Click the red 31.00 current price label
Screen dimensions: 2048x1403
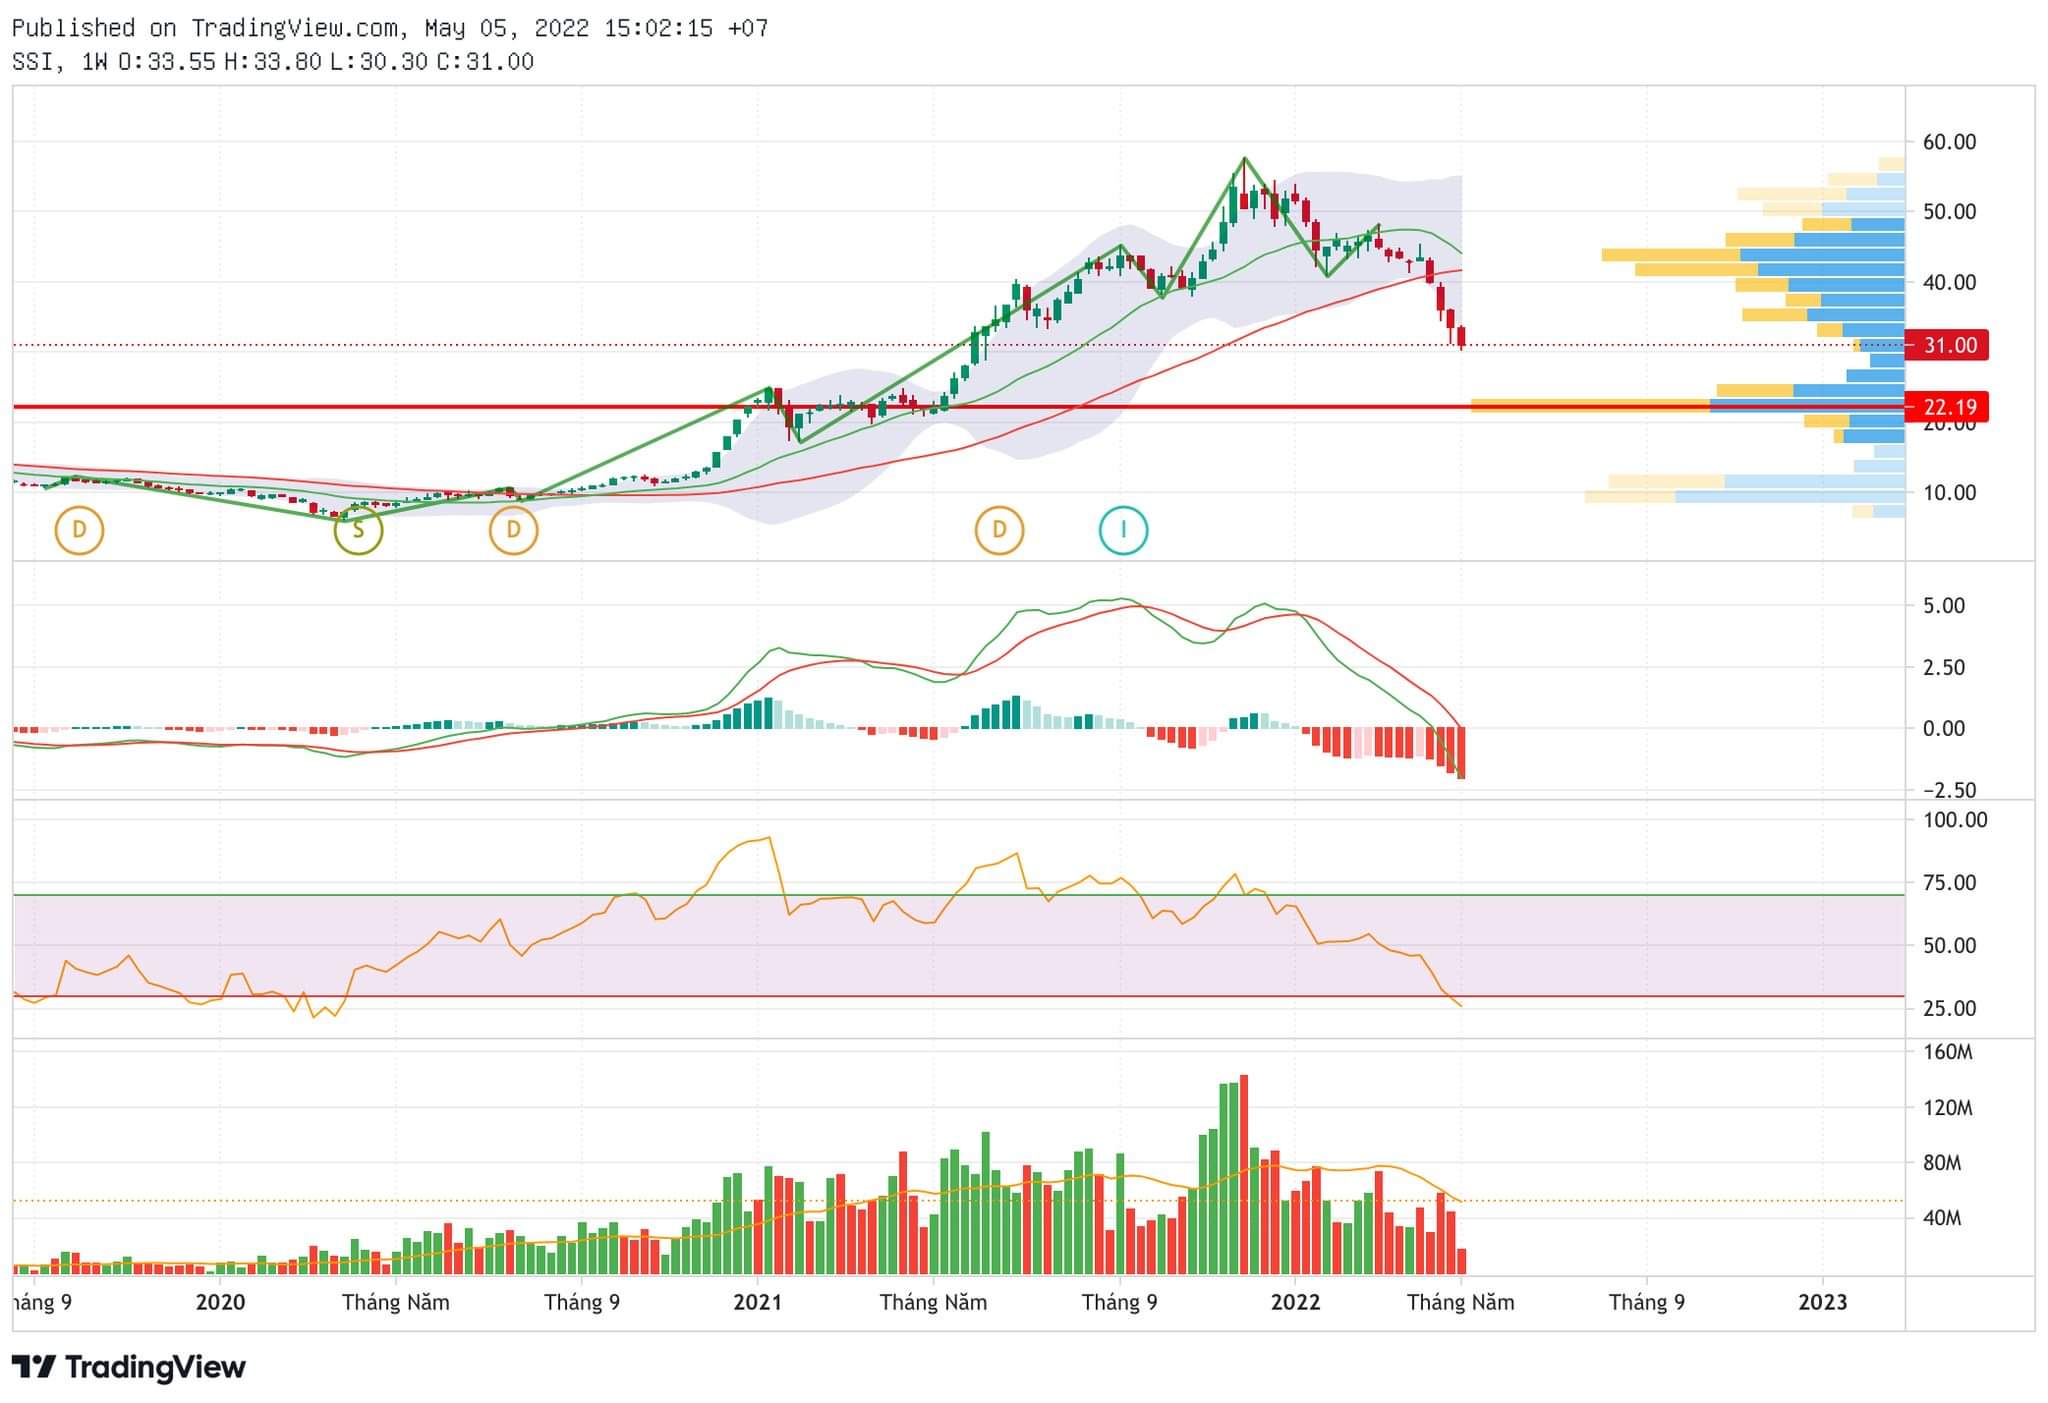click(1949, 345)
